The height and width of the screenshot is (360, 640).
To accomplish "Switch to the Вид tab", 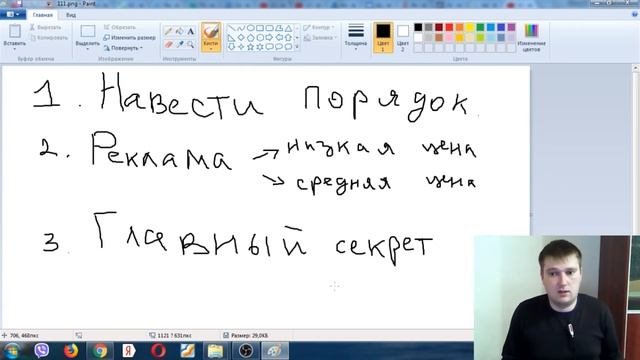I will coord(71,15).
